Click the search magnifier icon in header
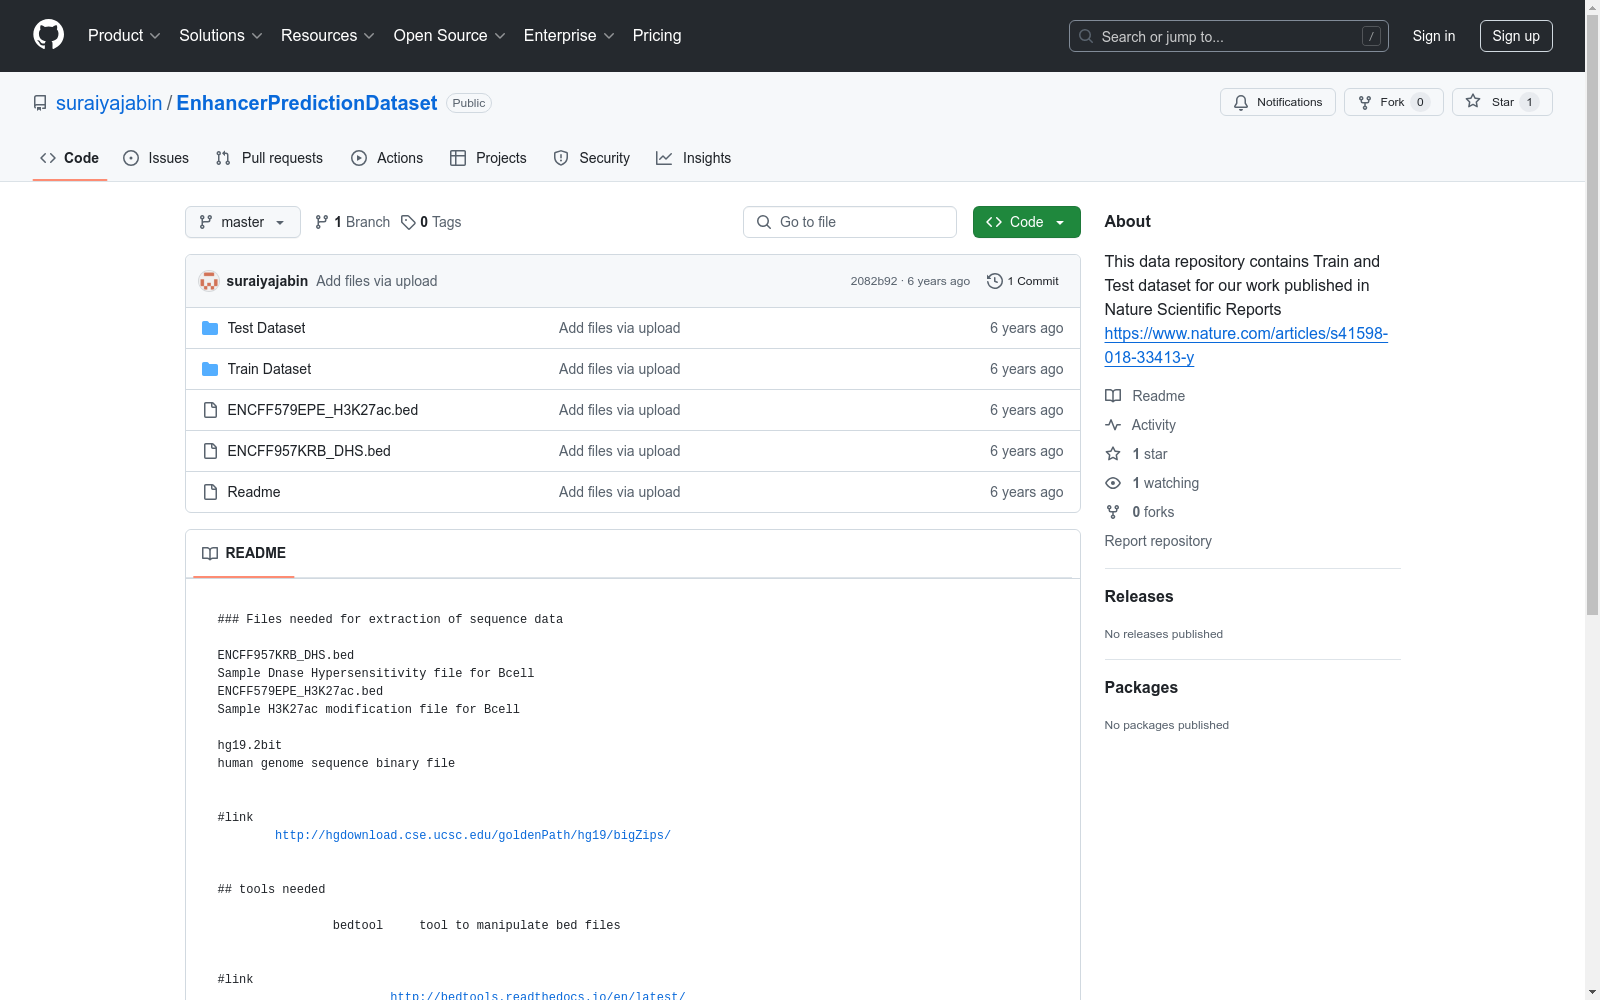The image size is (1600, 1000). tap(1086, 36)
